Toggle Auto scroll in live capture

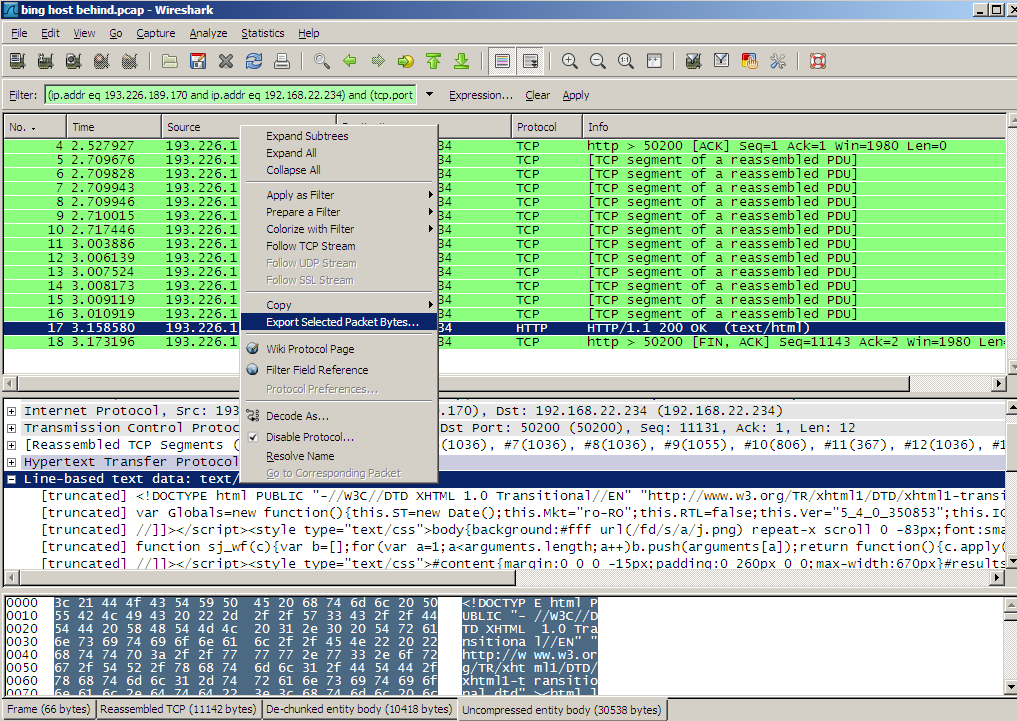coord(530,61)
